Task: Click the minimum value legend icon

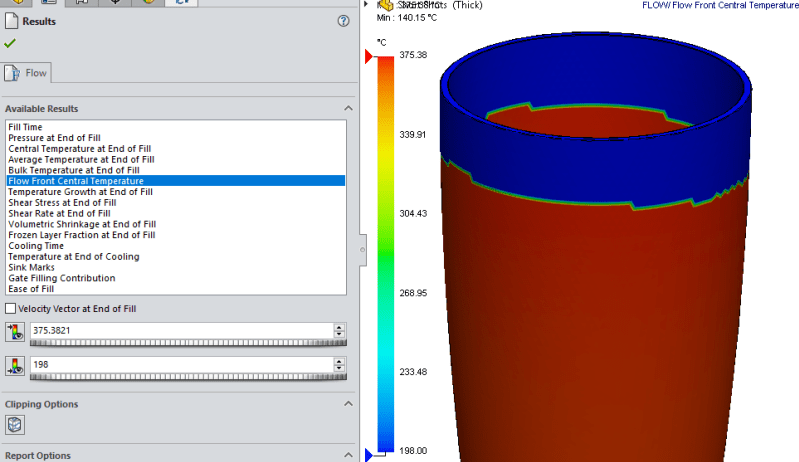Action: click(15, 366)
